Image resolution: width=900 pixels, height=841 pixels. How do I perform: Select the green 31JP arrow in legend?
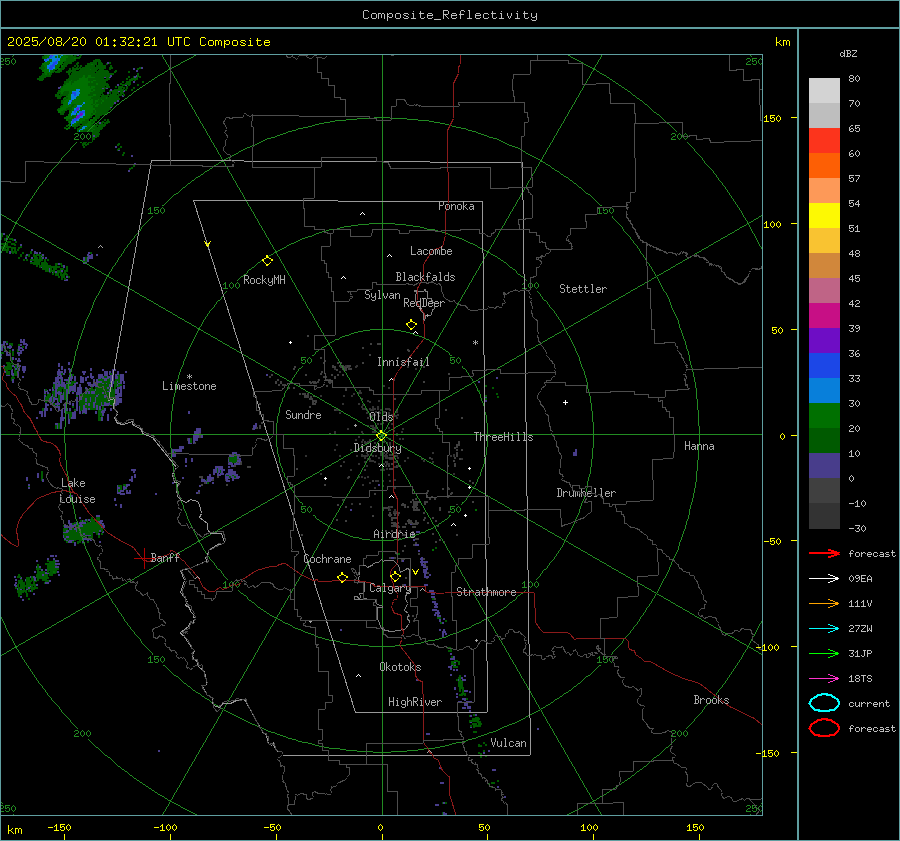point(824,653)
